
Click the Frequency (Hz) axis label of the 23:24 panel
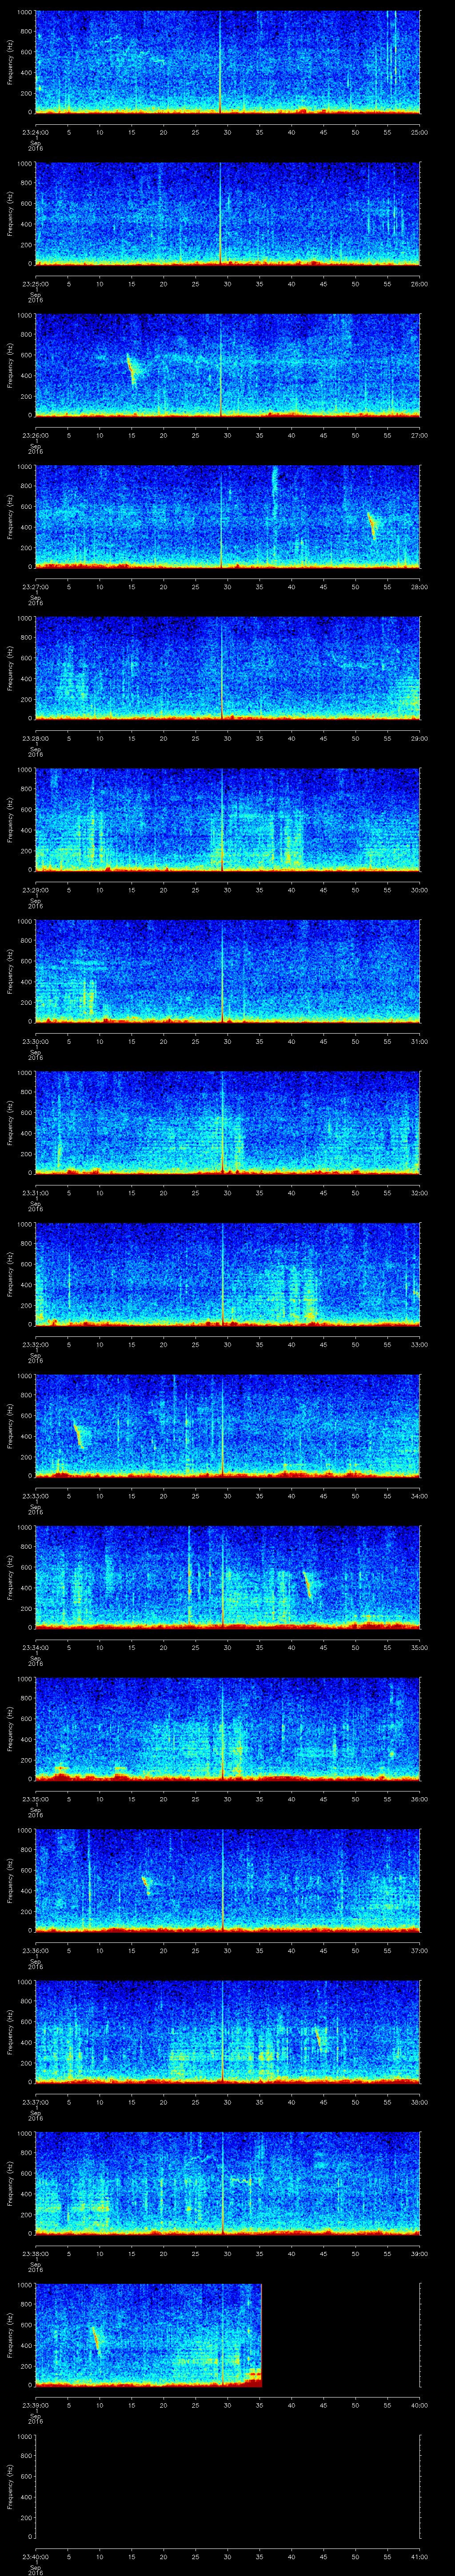10,62
